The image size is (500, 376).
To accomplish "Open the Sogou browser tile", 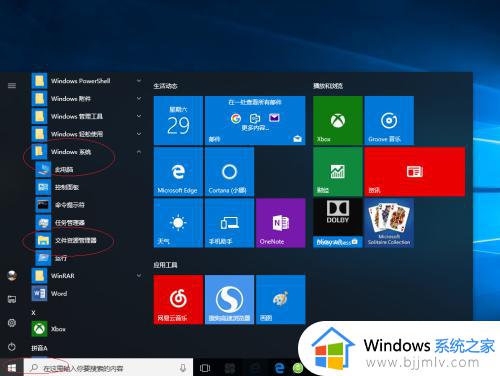I will tap(229, 299).
